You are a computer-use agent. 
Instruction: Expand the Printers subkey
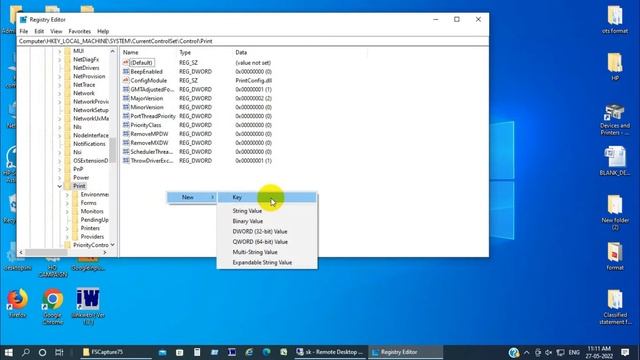[x=67, y=228]
